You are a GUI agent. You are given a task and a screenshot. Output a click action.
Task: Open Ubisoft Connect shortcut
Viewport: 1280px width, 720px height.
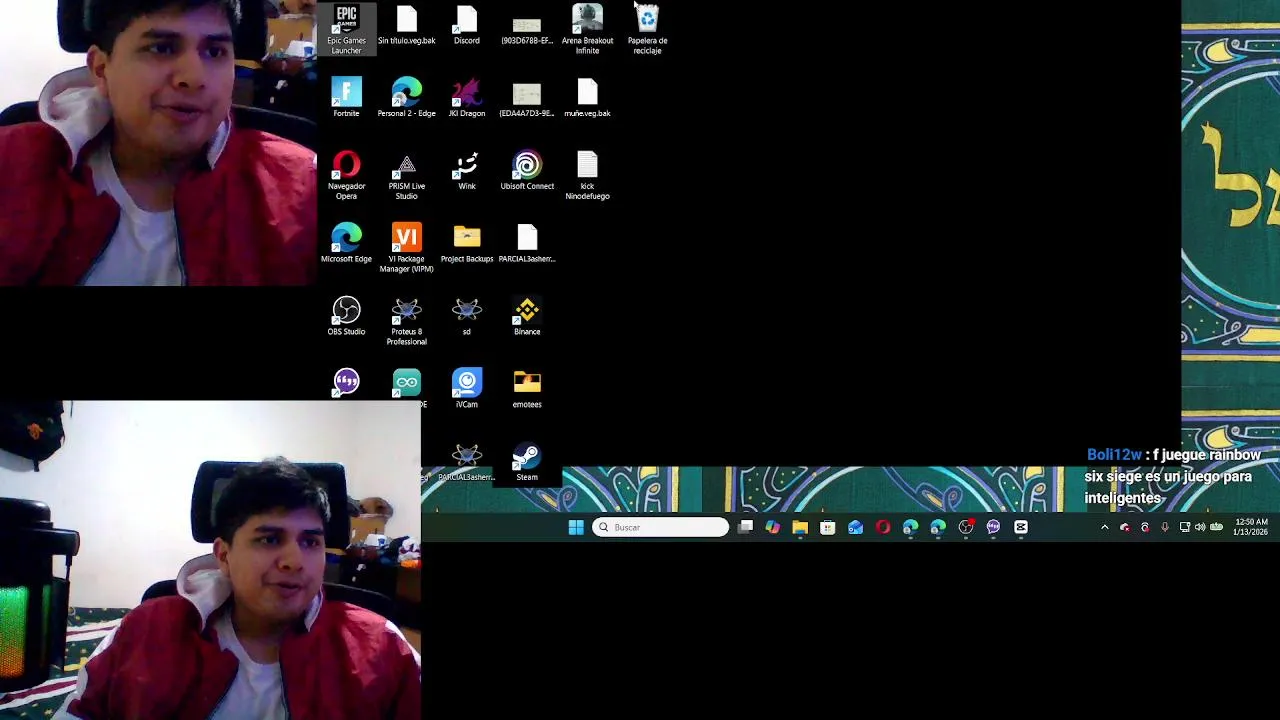tap(527, 171)
